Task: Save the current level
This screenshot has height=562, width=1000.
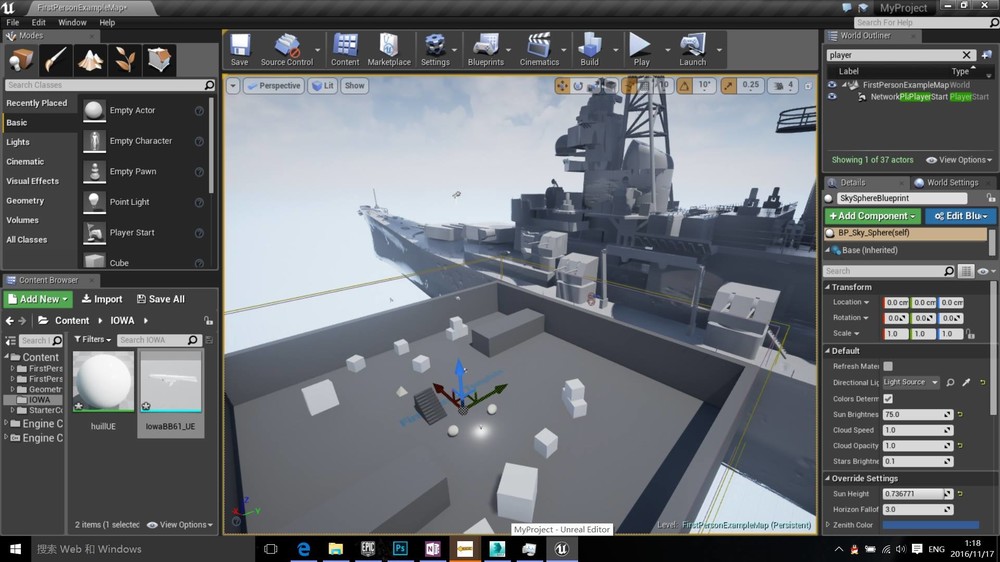Action: point(240,50)
